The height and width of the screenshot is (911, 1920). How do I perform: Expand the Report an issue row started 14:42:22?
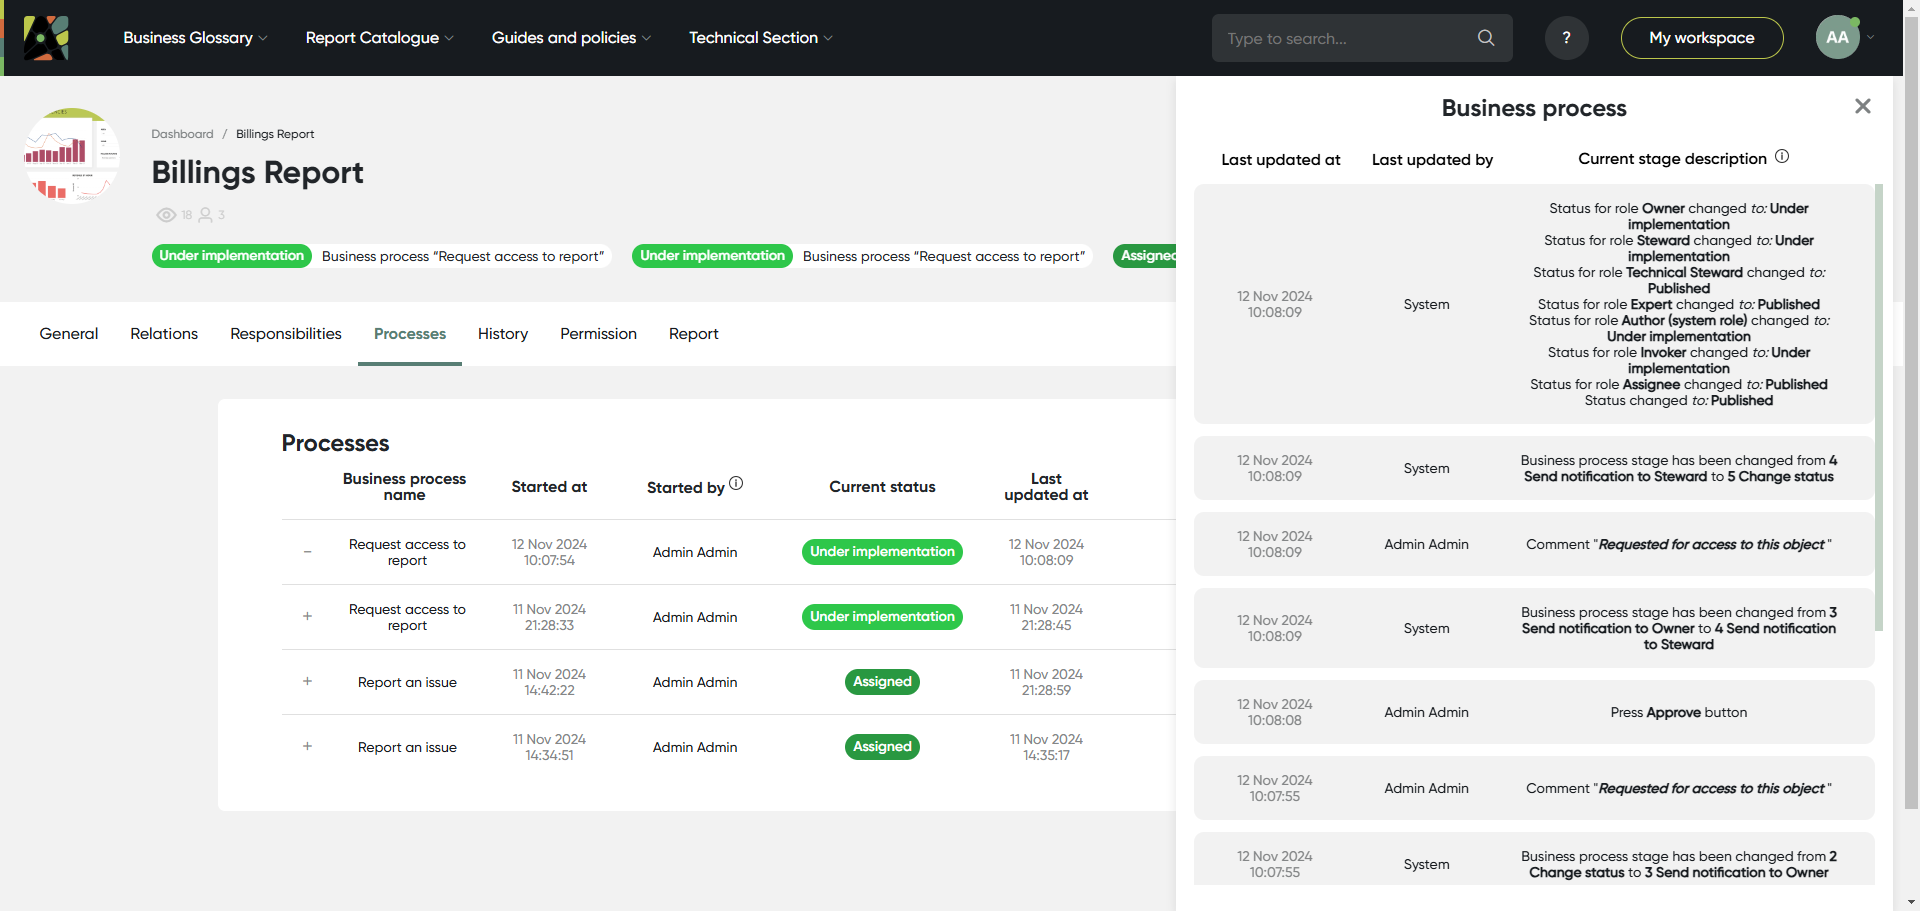[x=307, y=682]
